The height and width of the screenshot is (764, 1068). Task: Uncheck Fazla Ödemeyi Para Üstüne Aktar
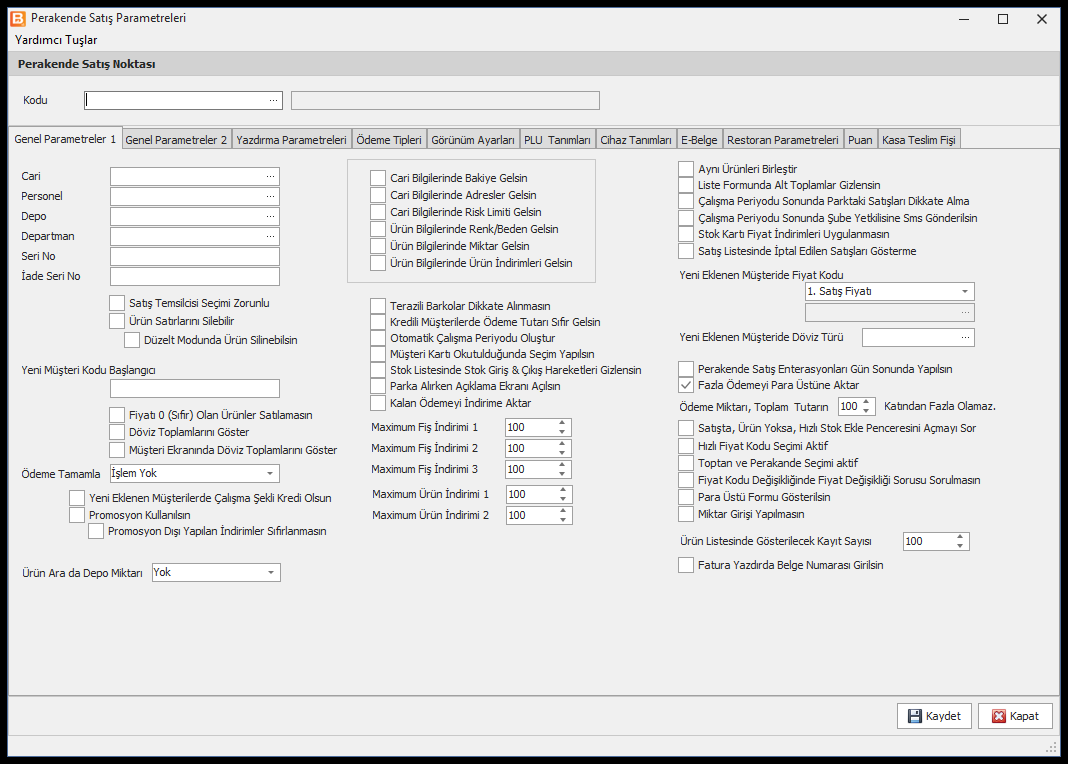click(x=686, y=385)
